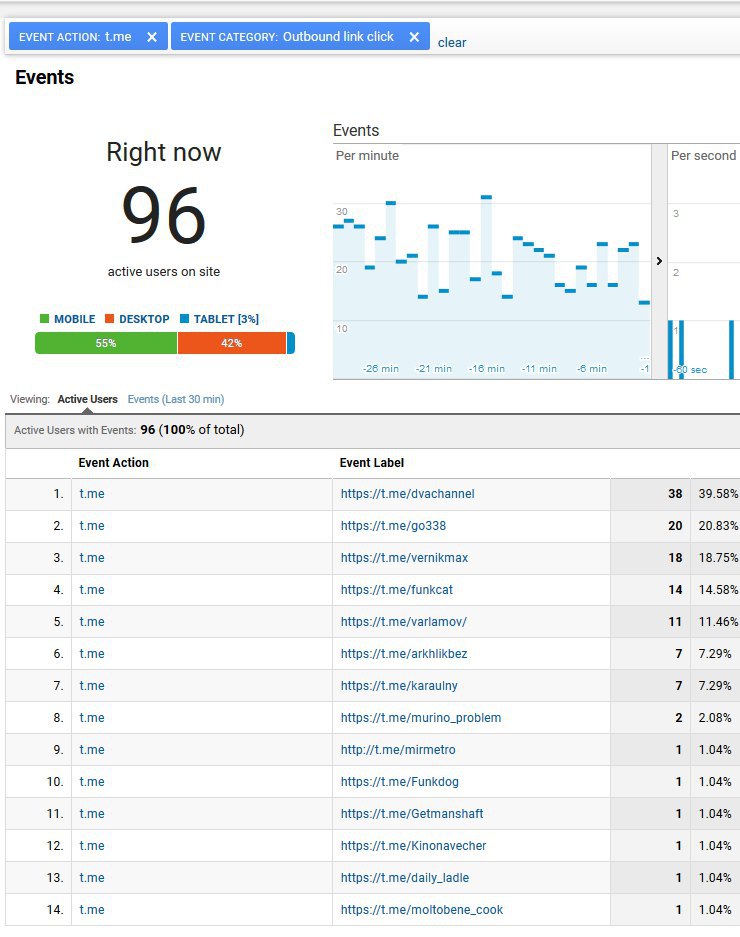The image size is (740, 937).
Task: Remove the EVENT CATEGORY Outbound link click filter
Action: (414, 37)
